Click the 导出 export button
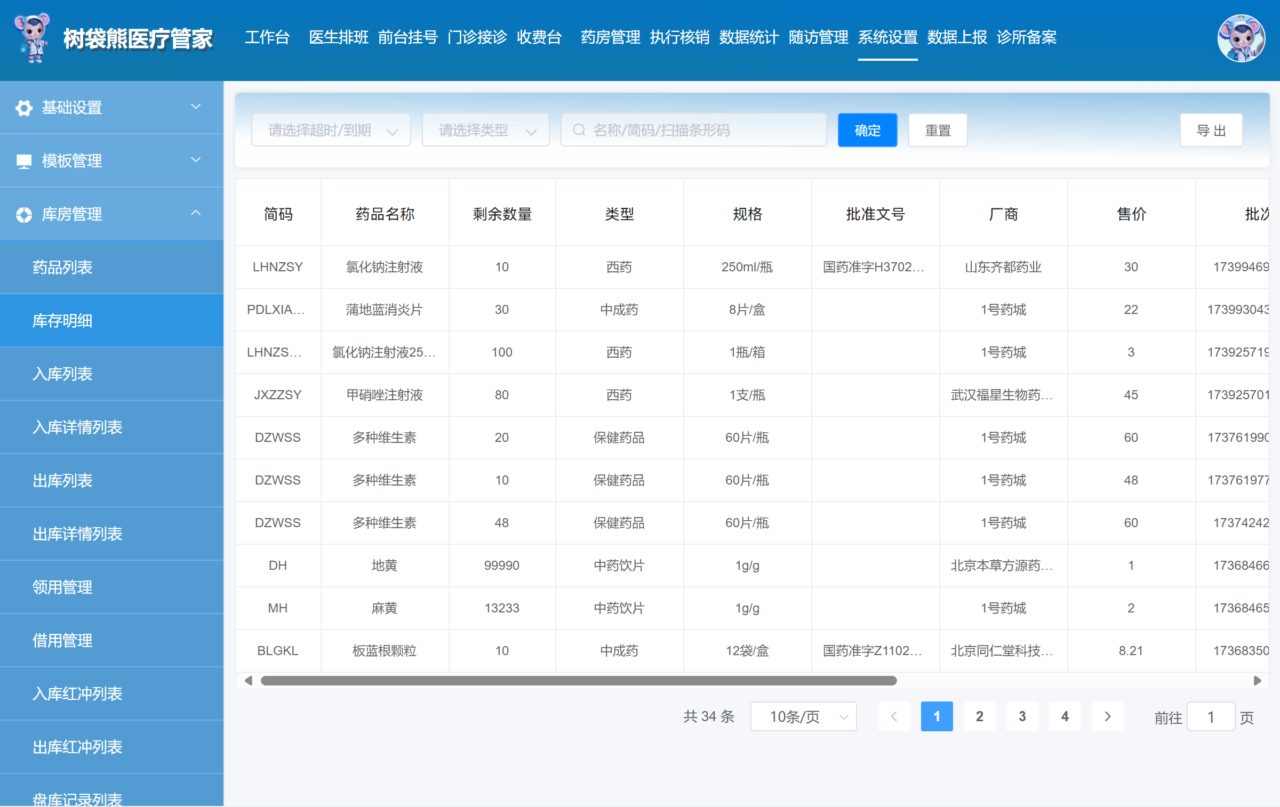The width and height of the screenshot is (1280, 807). click(x=1211, y=130)
